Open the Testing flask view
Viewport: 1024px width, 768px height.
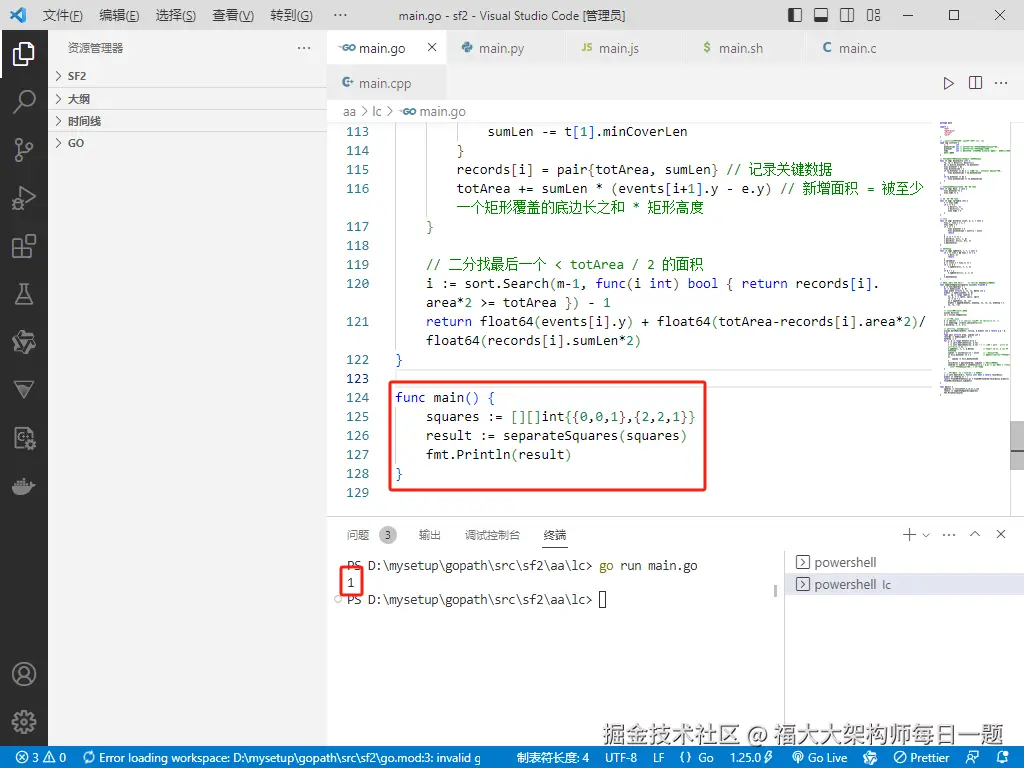(x=24, y=294)
